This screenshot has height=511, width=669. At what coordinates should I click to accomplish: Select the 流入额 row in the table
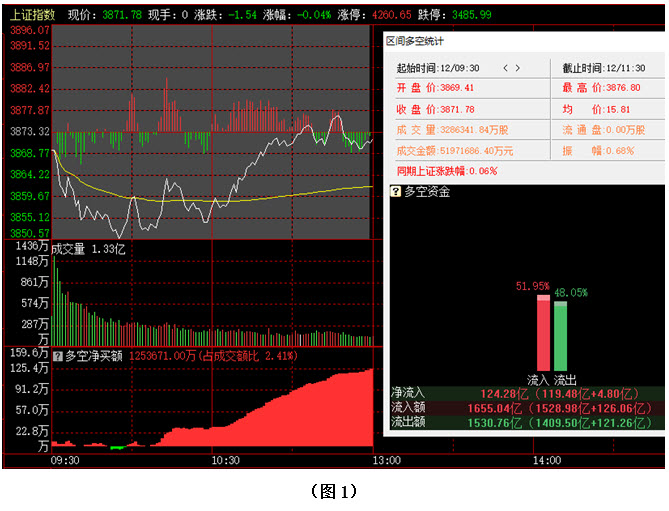(x=524, y=408)
